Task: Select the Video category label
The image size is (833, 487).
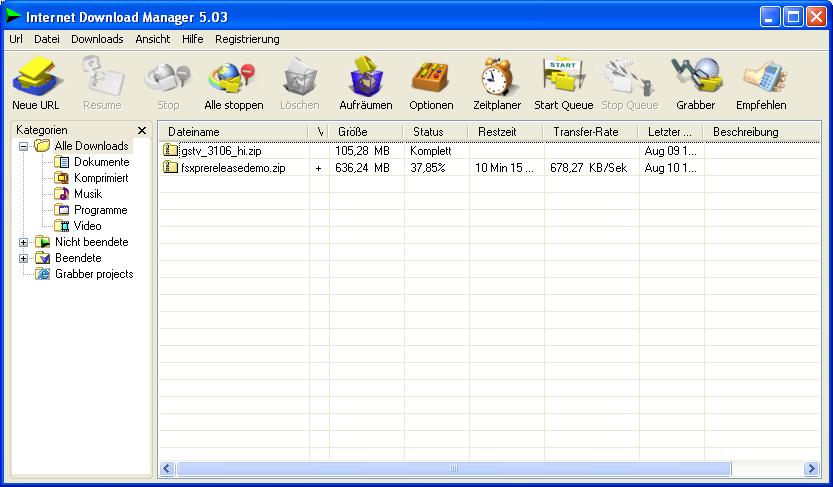Action: coord(88,226)
